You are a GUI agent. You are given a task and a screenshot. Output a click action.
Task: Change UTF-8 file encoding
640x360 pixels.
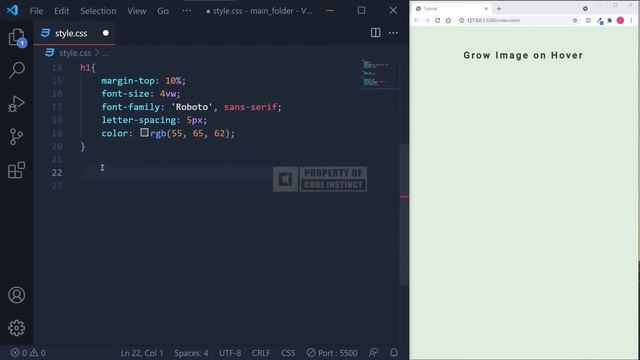click(x=230, y=353)
